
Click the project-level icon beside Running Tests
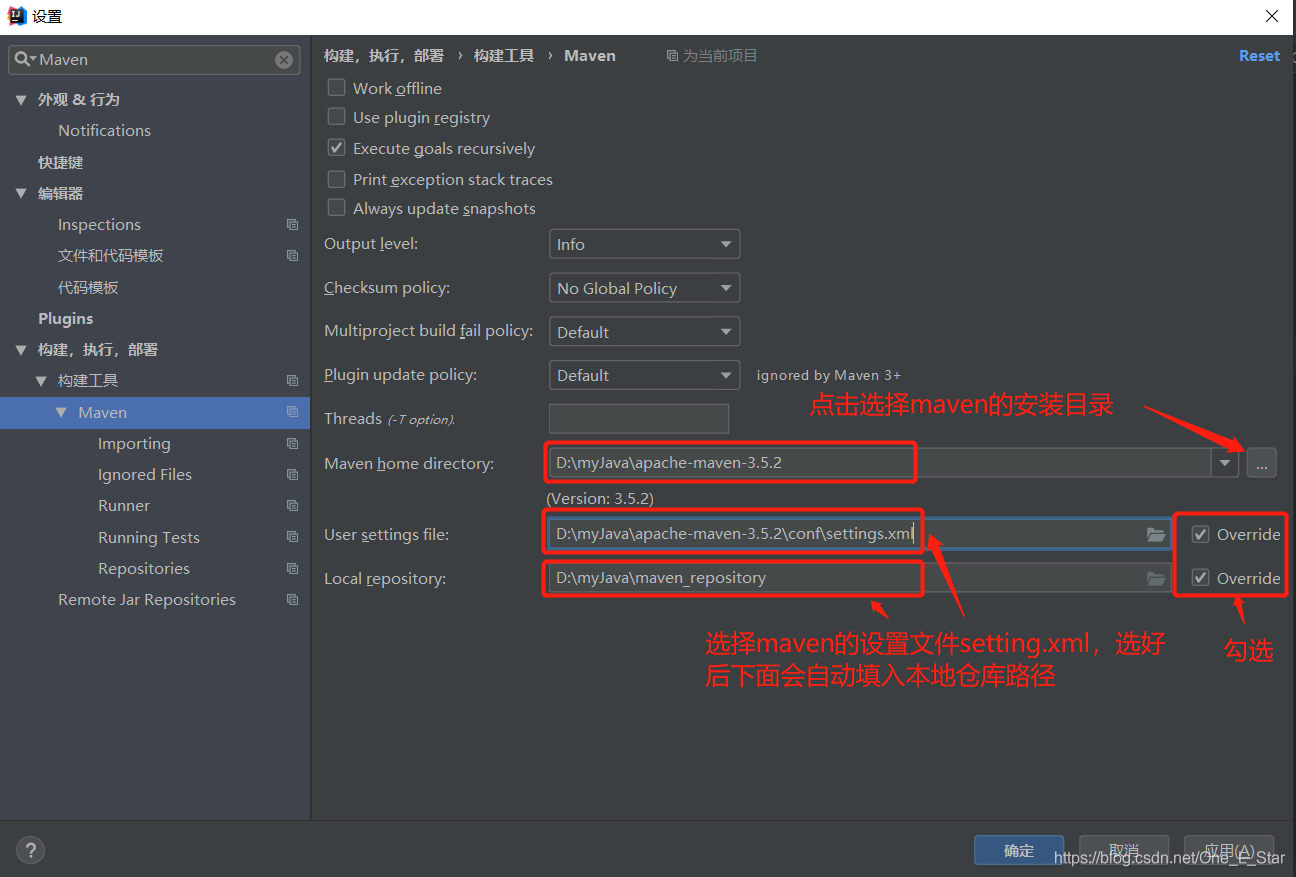click(292, 538)
